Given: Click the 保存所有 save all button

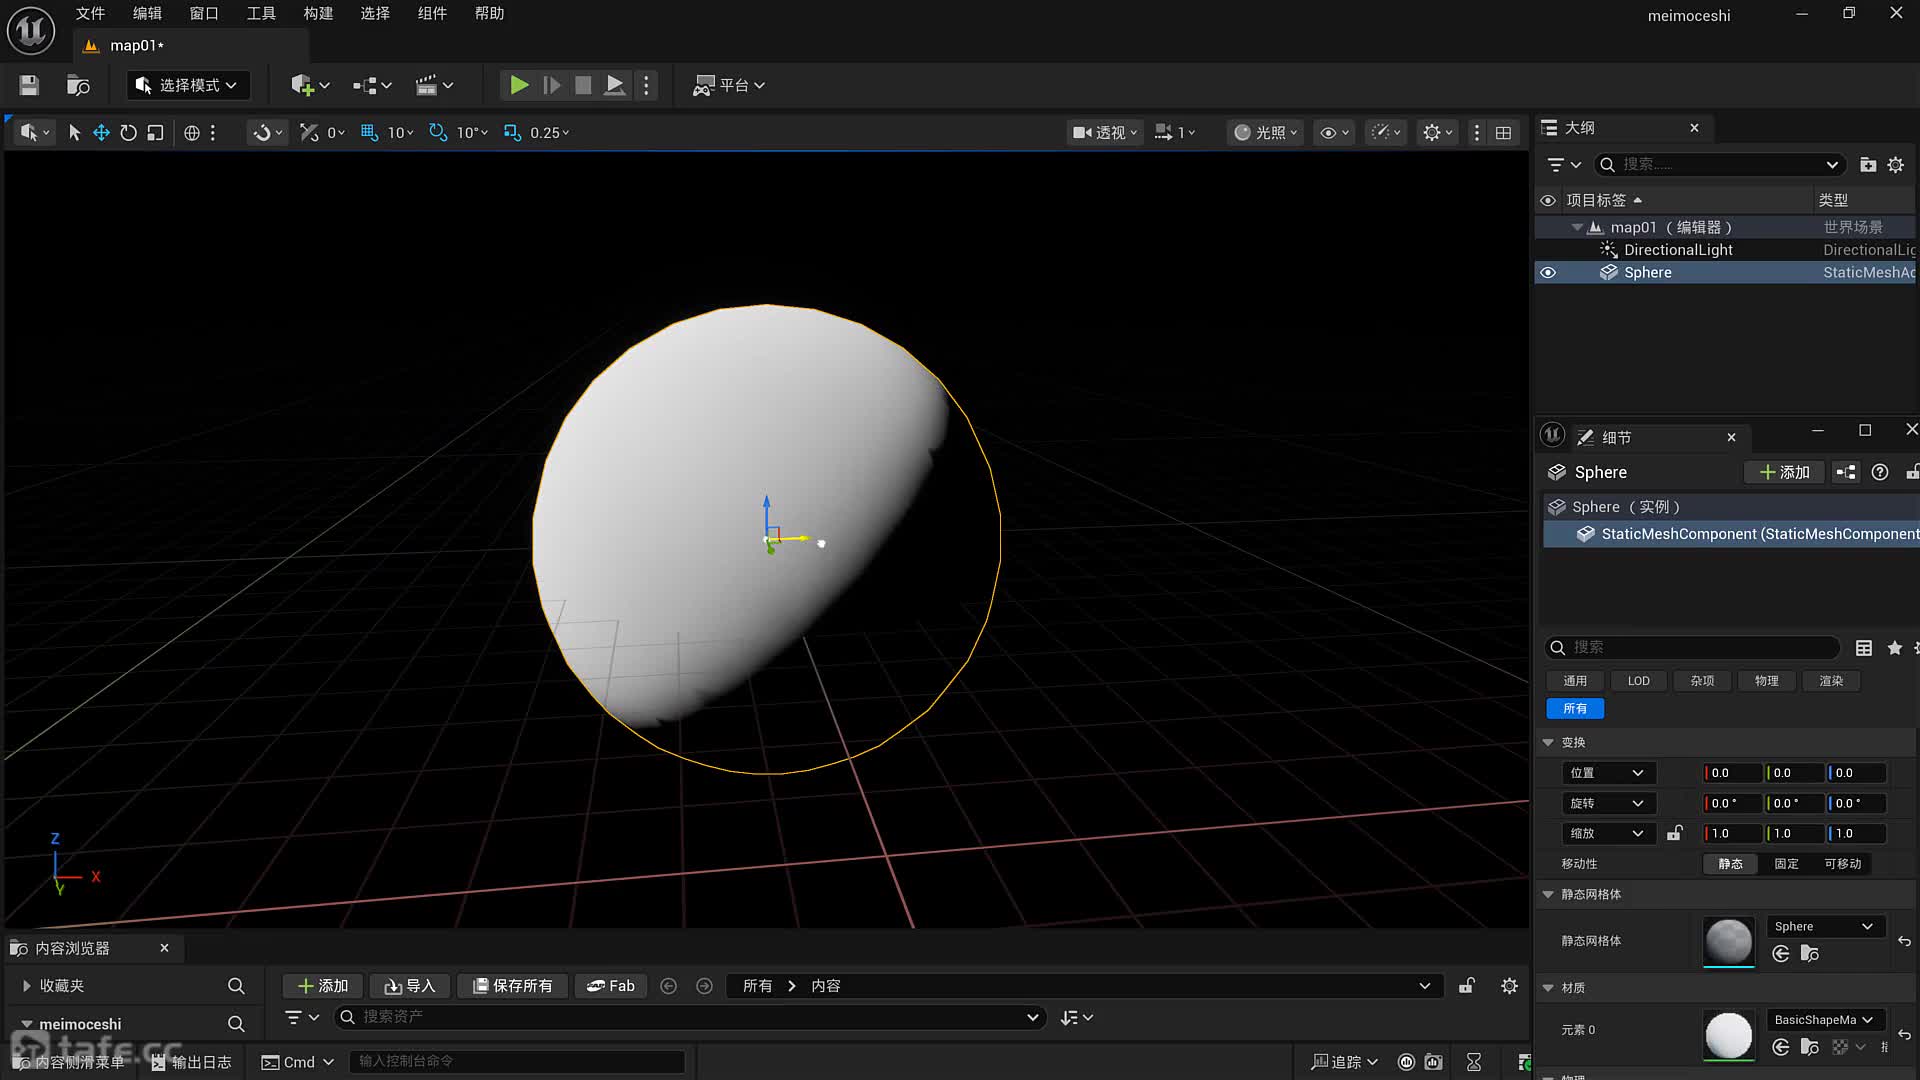Looking at the screenshot, I should [x=512, y=985].
